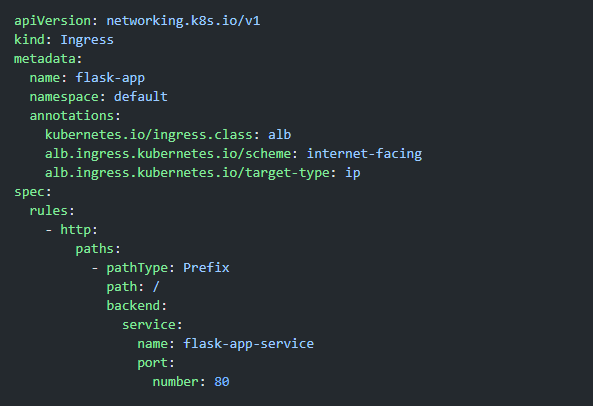Click the alb ingress class value
This screenshot has height=406, width=593.
click(x=279, y=135)
